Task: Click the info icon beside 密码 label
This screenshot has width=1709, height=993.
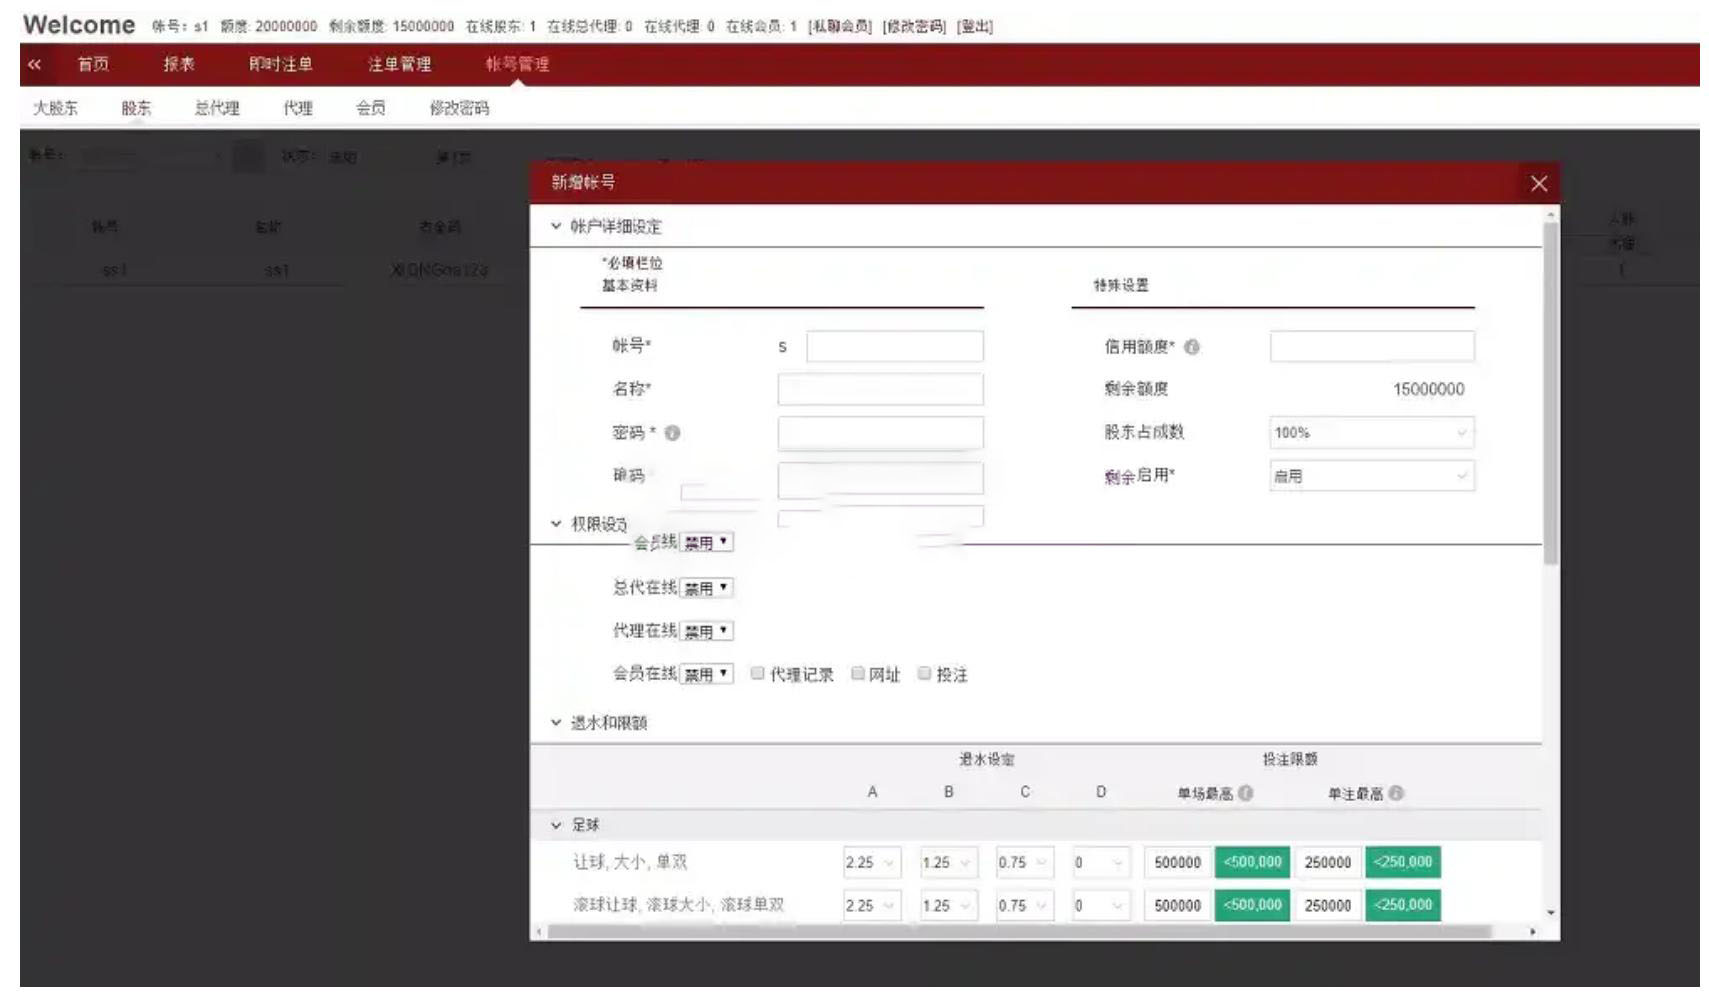Action: 672,433
